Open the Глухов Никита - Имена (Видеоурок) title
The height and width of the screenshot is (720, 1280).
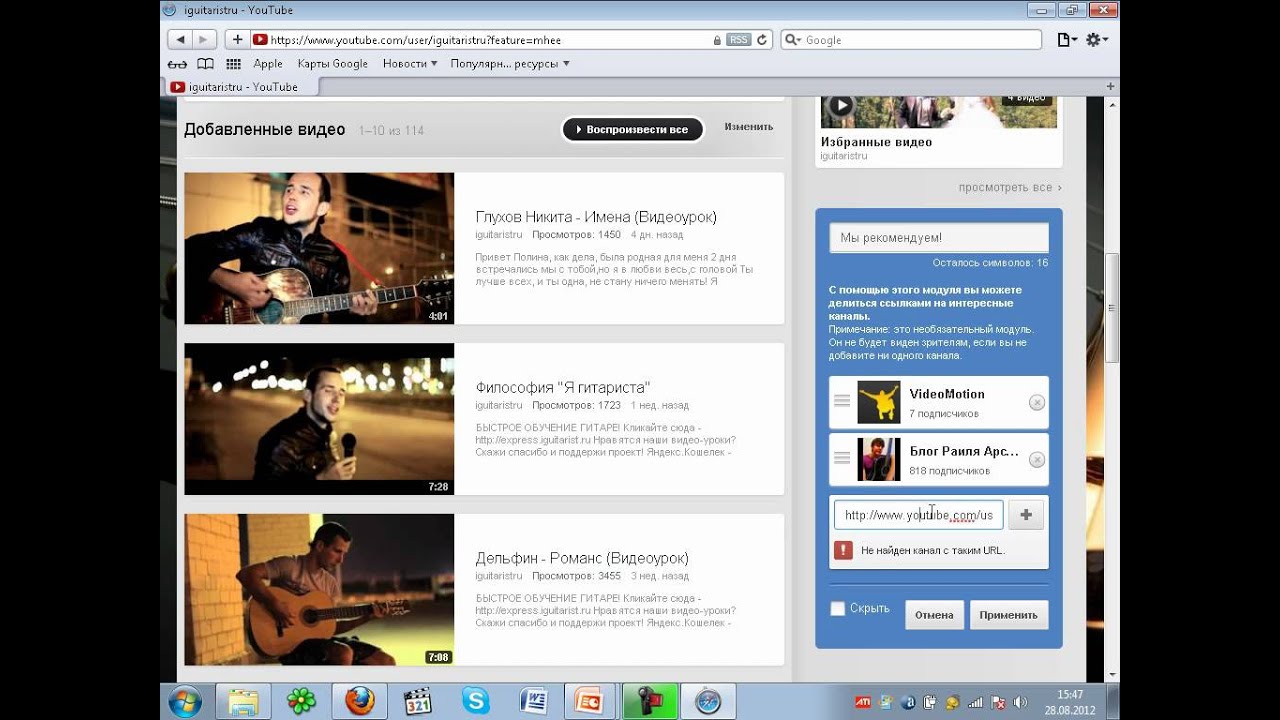click(596, 217)
